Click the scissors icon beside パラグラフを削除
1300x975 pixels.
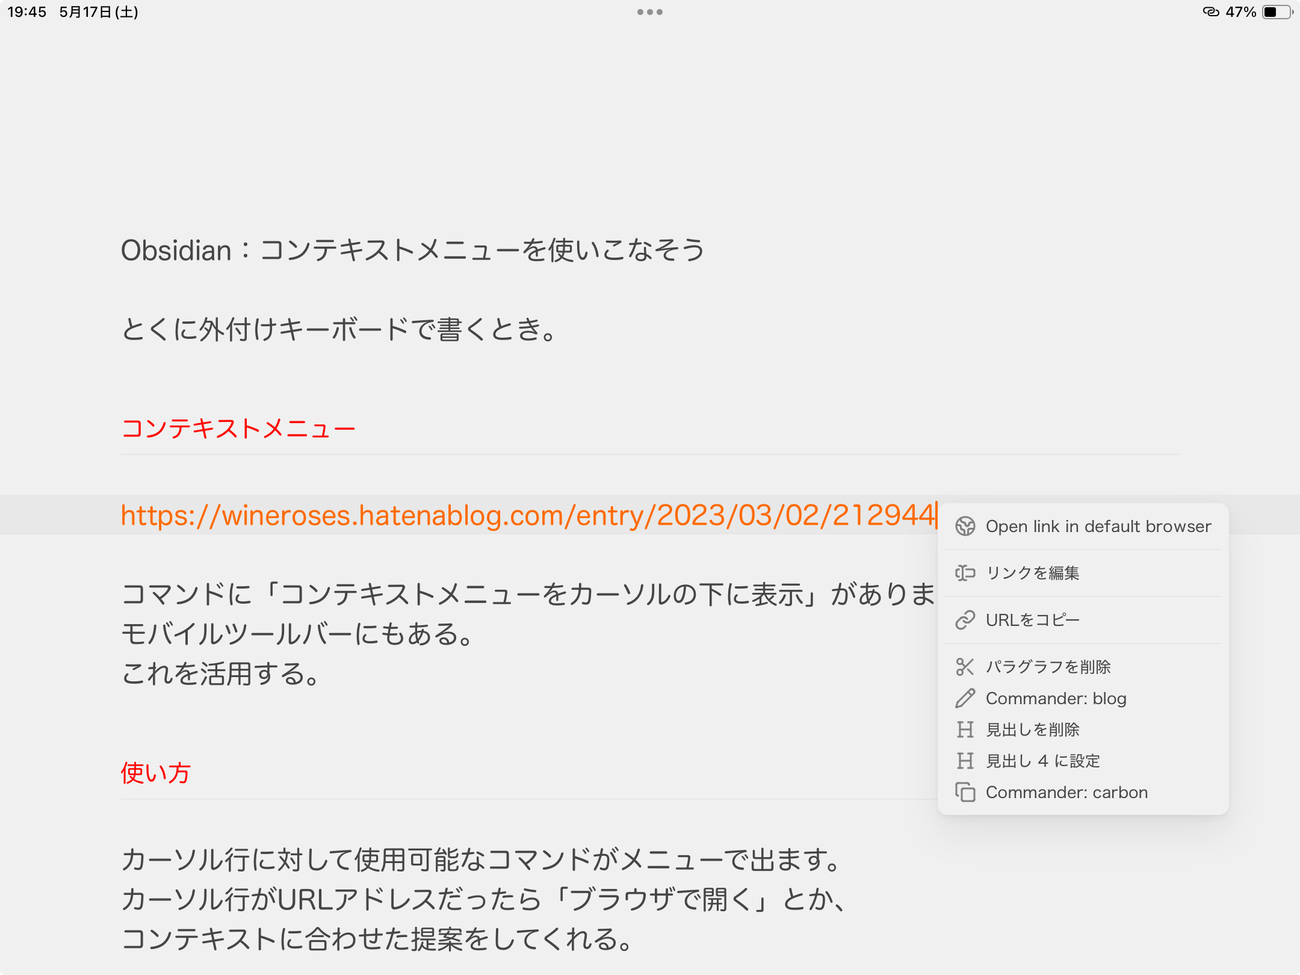[965, 667]
